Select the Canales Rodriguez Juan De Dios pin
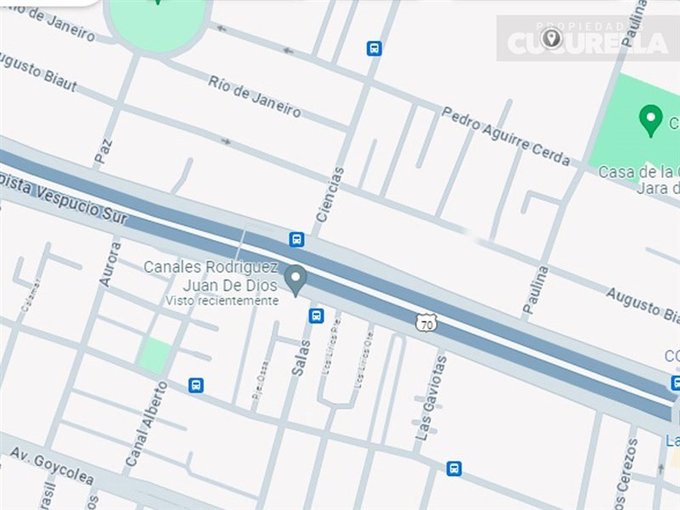680x510 pixels. click(296, 280)
